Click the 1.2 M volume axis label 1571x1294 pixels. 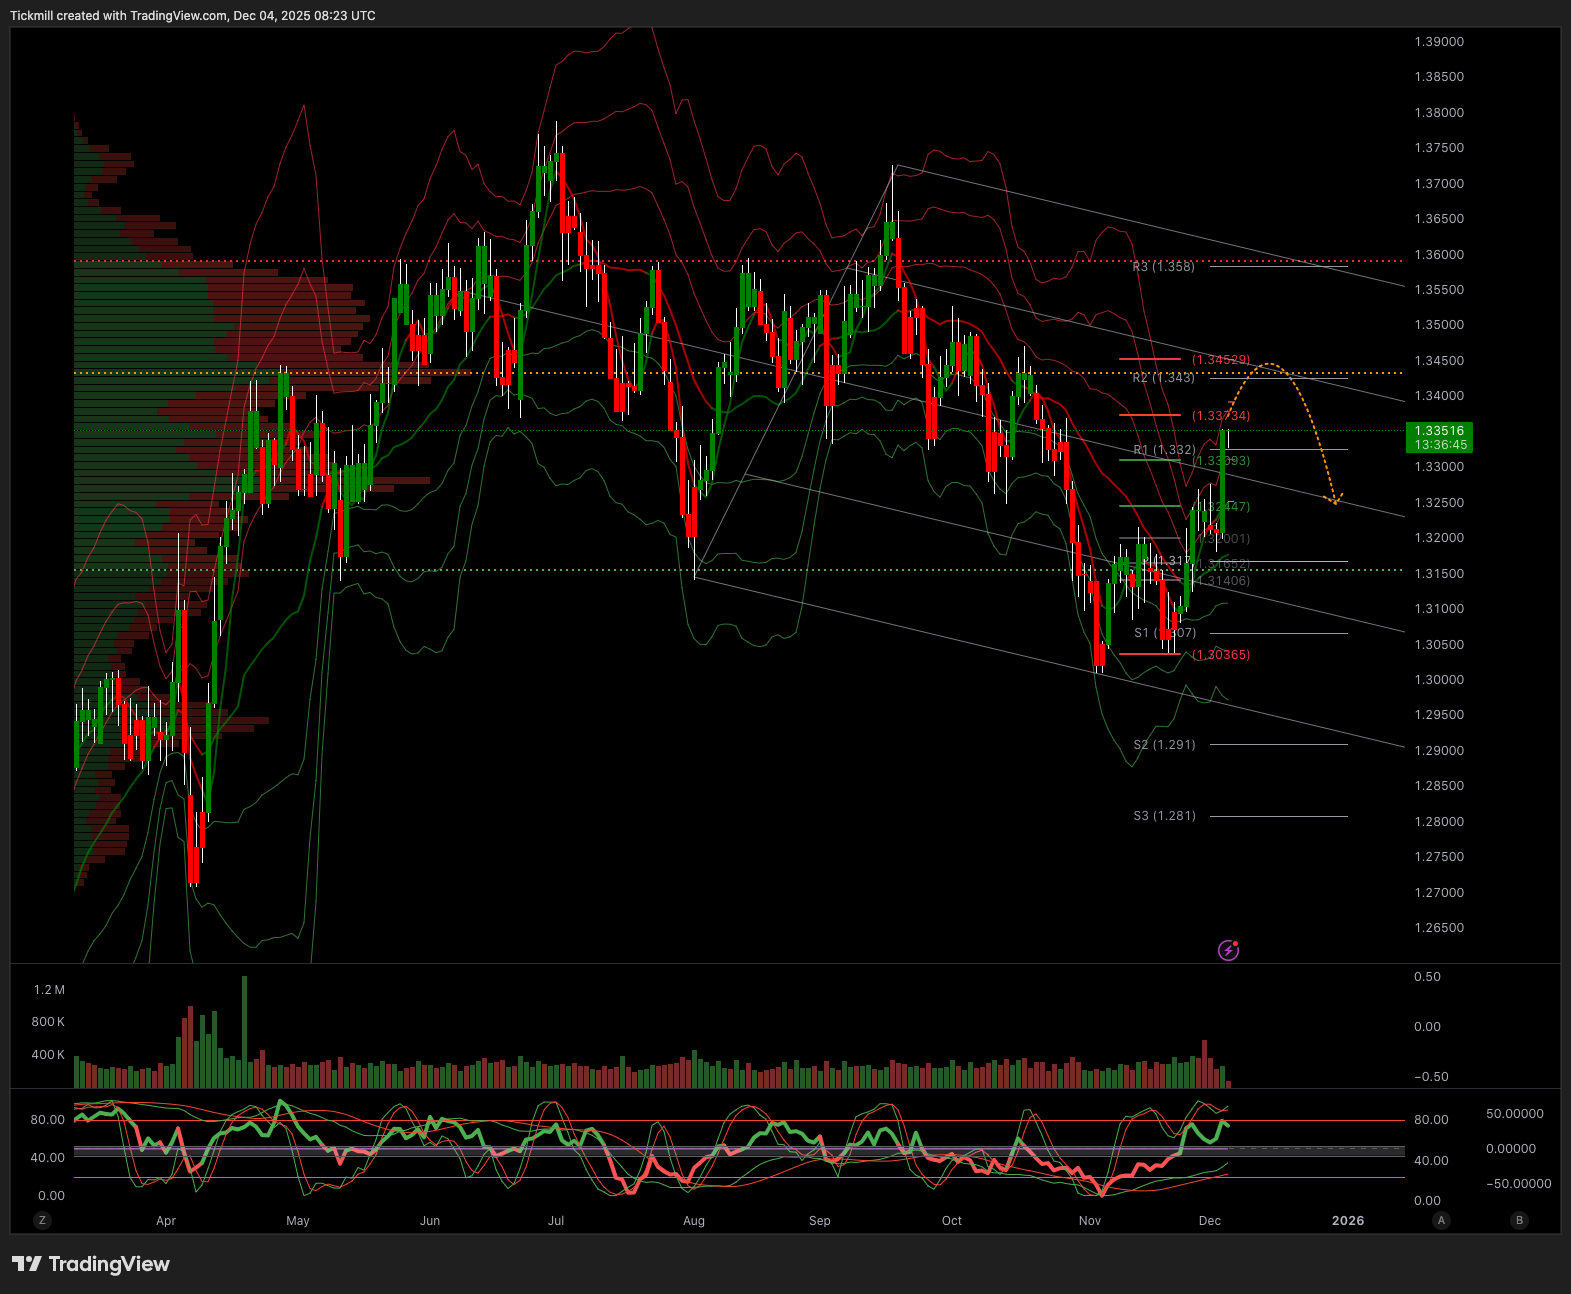49,990
